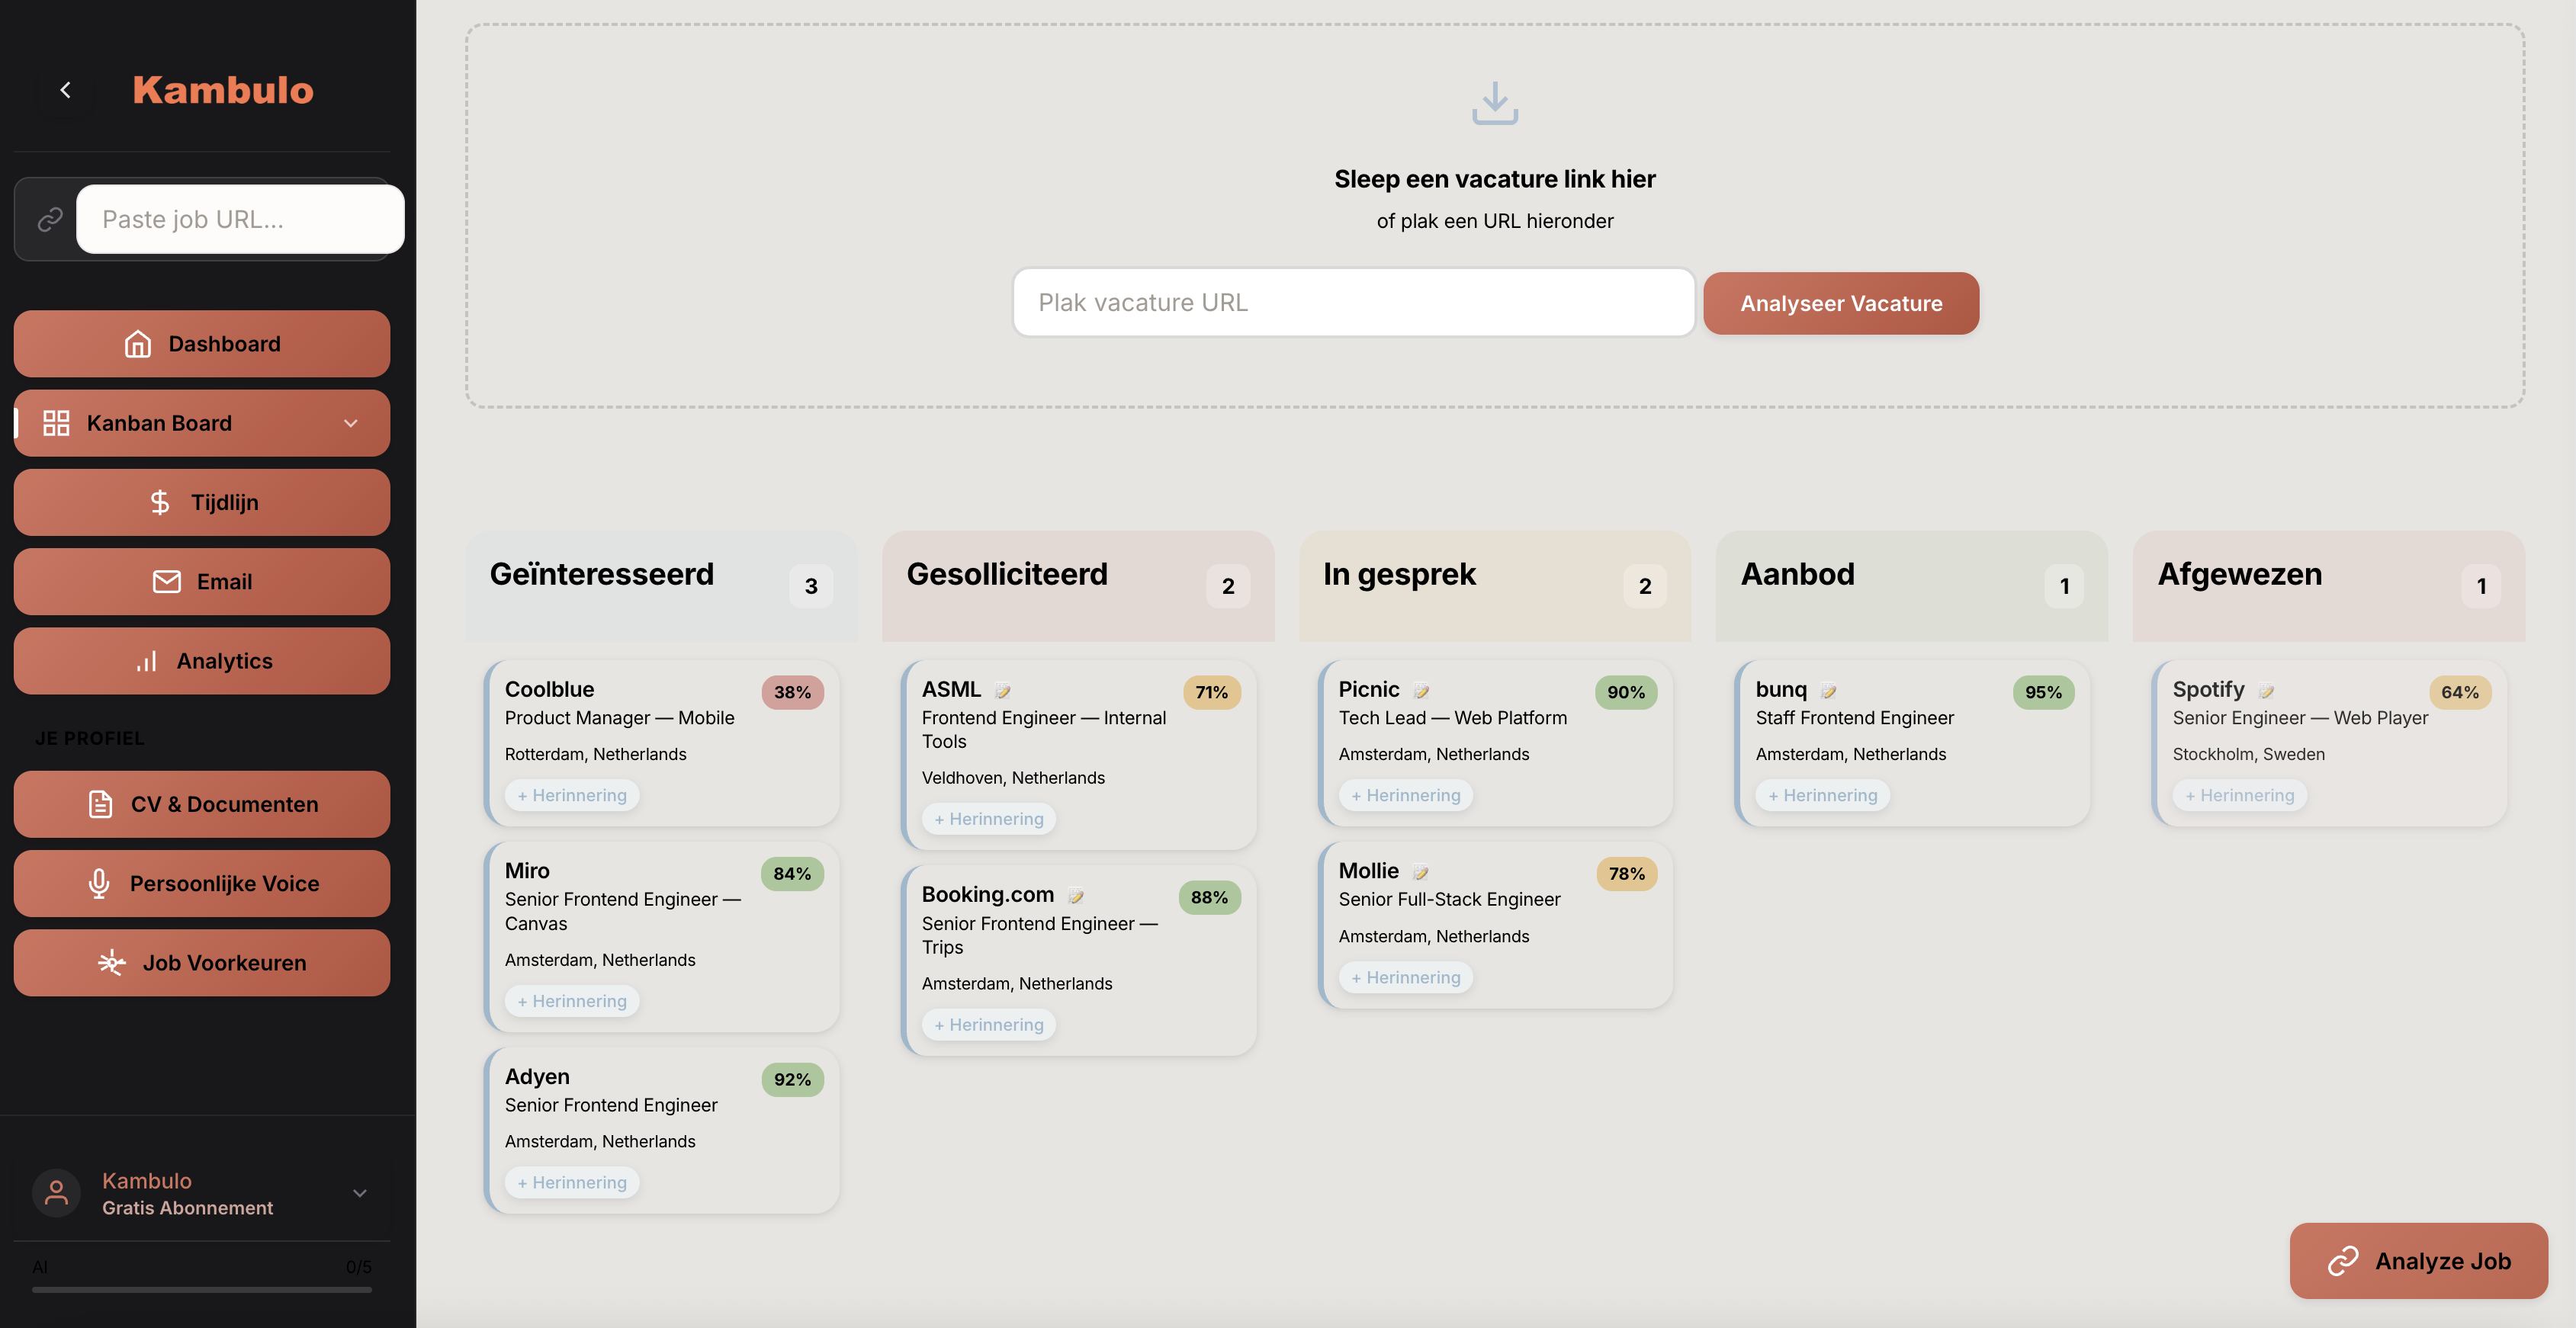The height and width of the screenshot is (1328, 2576).
Task: Select Kanban Board in sidebar
Action: [202, 423]
